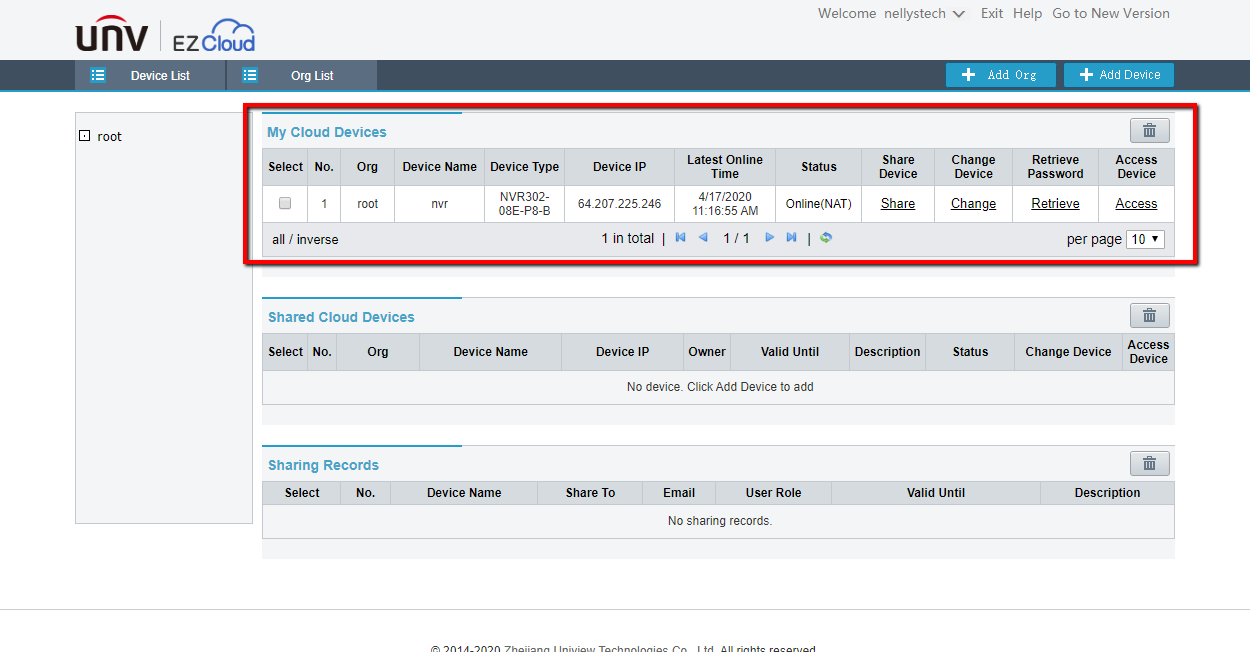Click the trash icon in Sharing Records
This screenshot has height=652, width=1250.
point(1149,464)
